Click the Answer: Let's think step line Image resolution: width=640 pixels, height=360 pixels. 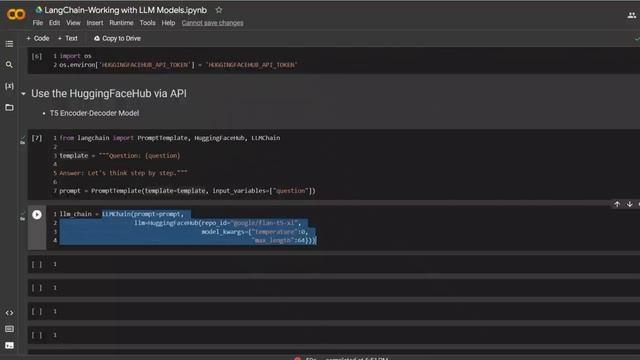(x=123, y=173)
